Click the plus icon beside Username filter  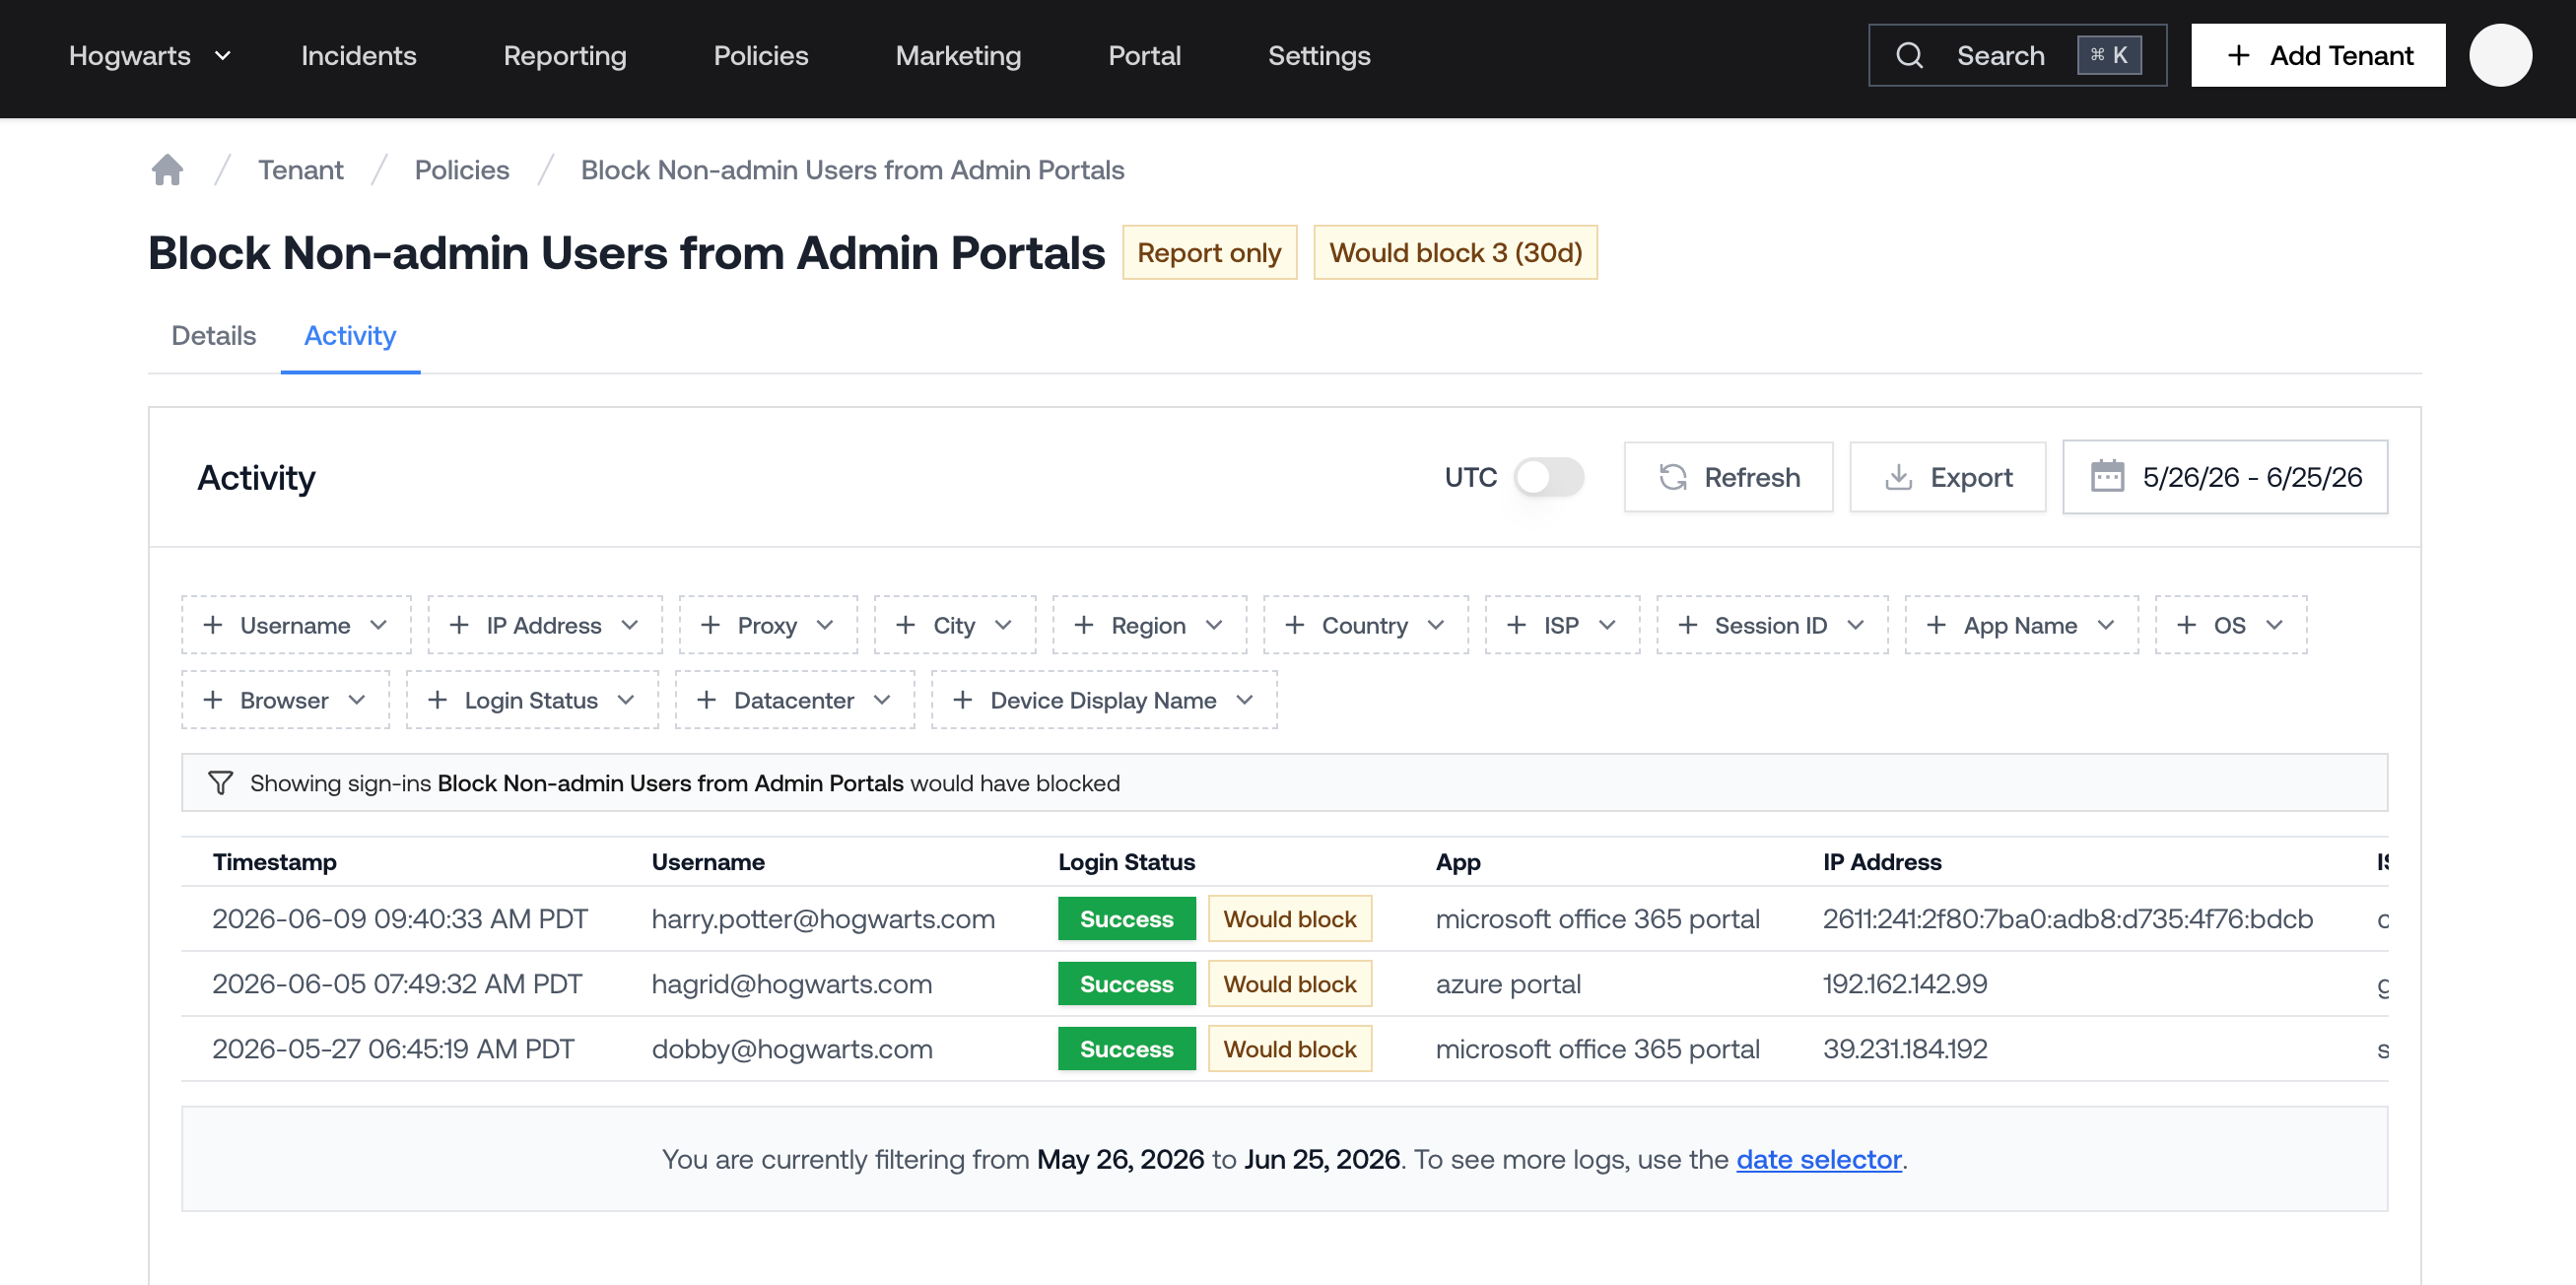[212, 625]
